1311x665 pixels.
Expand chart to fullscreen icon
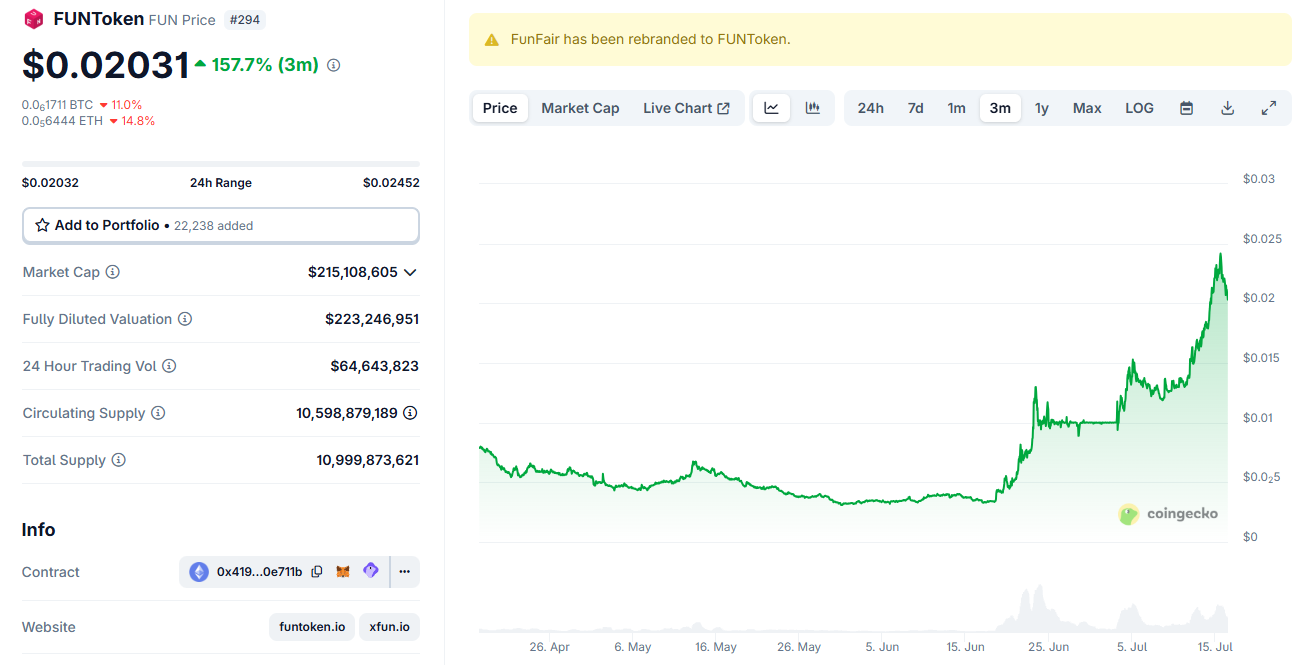point(1269,108)
